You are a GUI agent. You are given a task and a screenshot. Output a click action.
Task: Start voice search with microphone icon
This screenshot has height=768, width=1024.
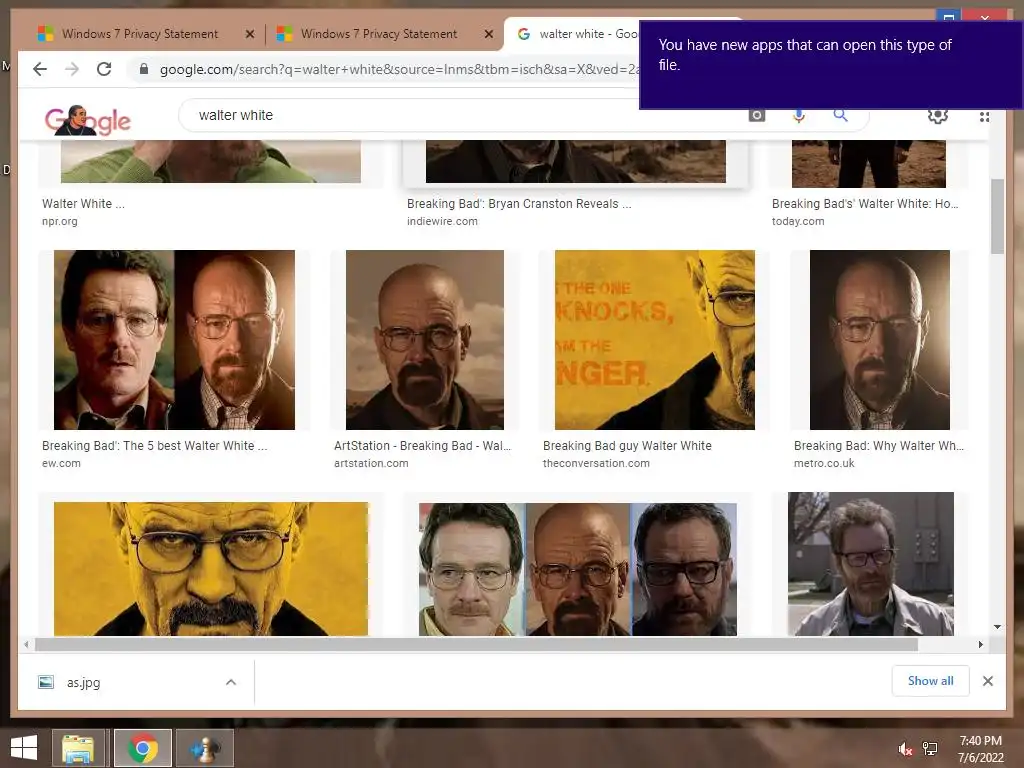tap(798, 116)
